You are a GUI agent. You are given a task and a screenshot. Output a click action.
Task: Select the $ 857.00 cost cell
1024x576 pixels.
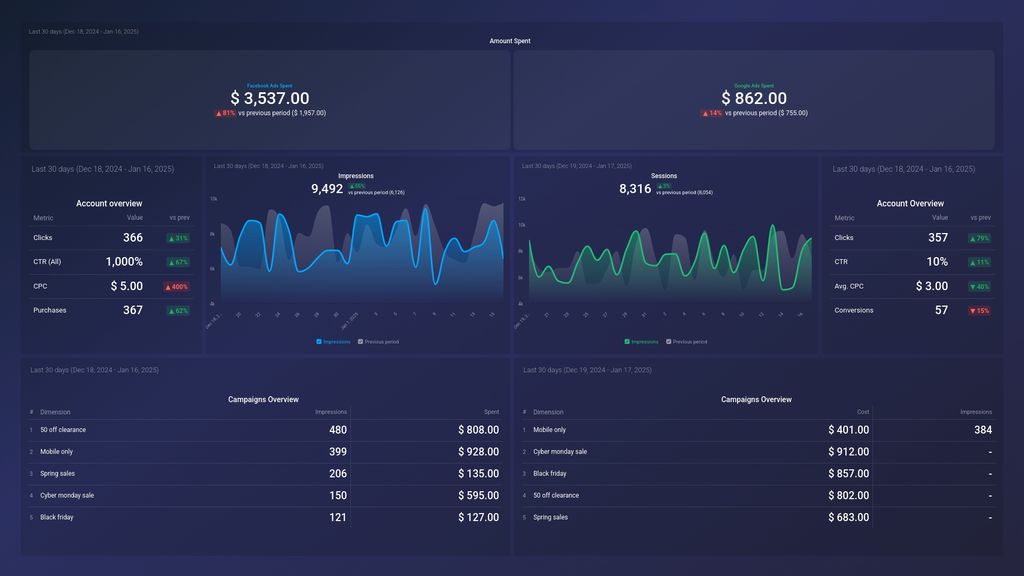[x=849, y=473]
